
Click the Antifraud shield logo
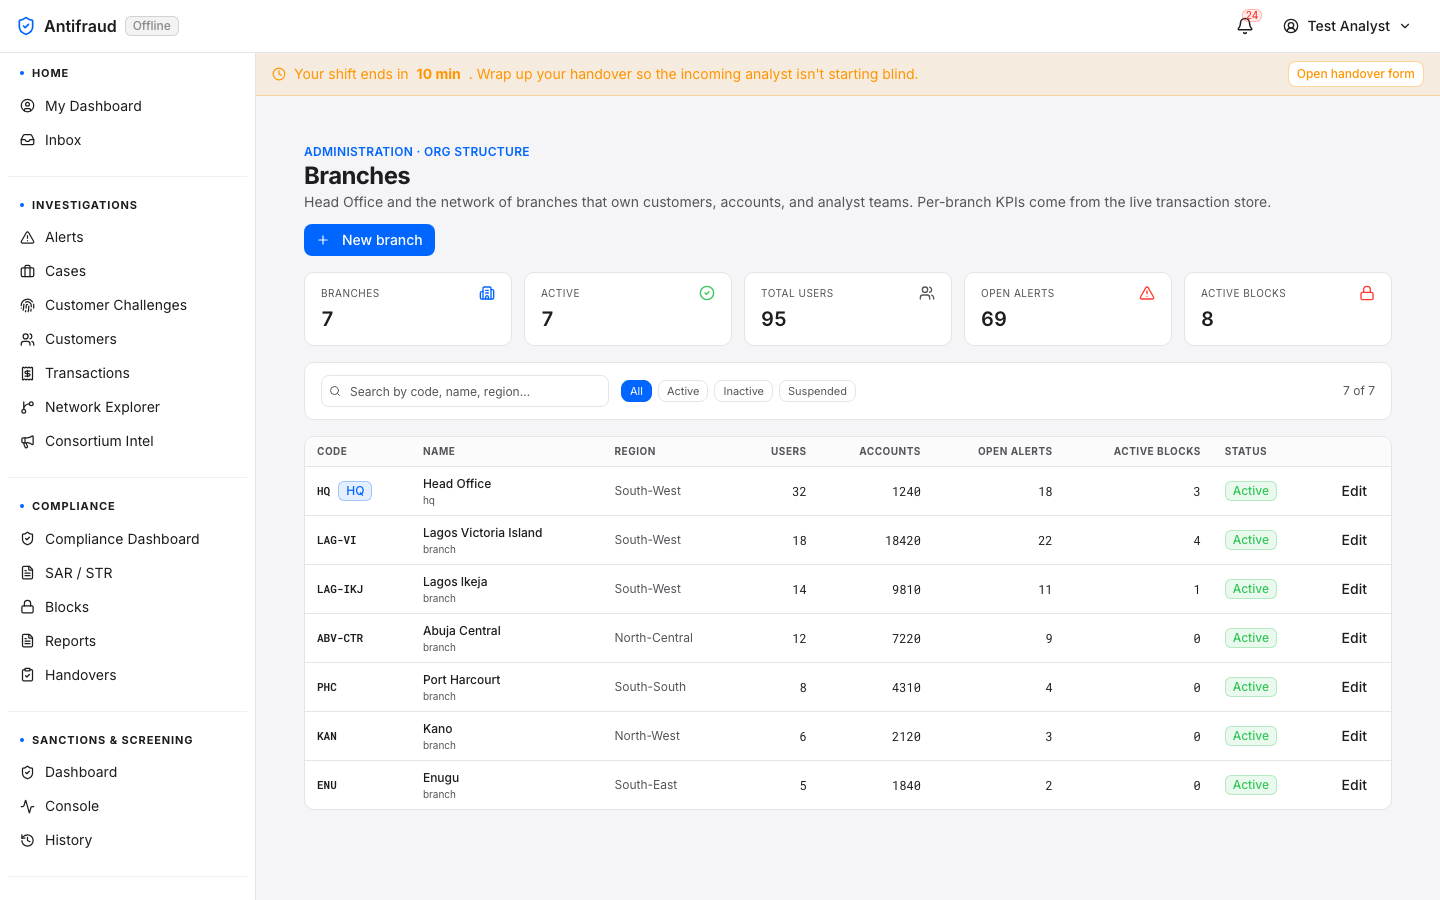click(26, 26)
